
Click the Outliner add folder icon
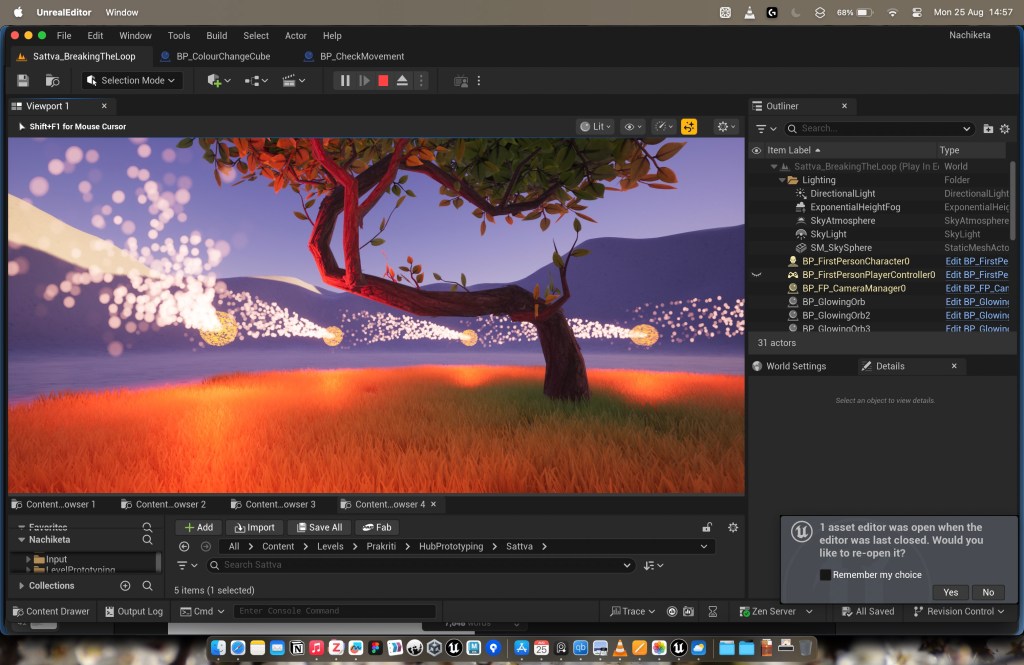pos(988,129)
